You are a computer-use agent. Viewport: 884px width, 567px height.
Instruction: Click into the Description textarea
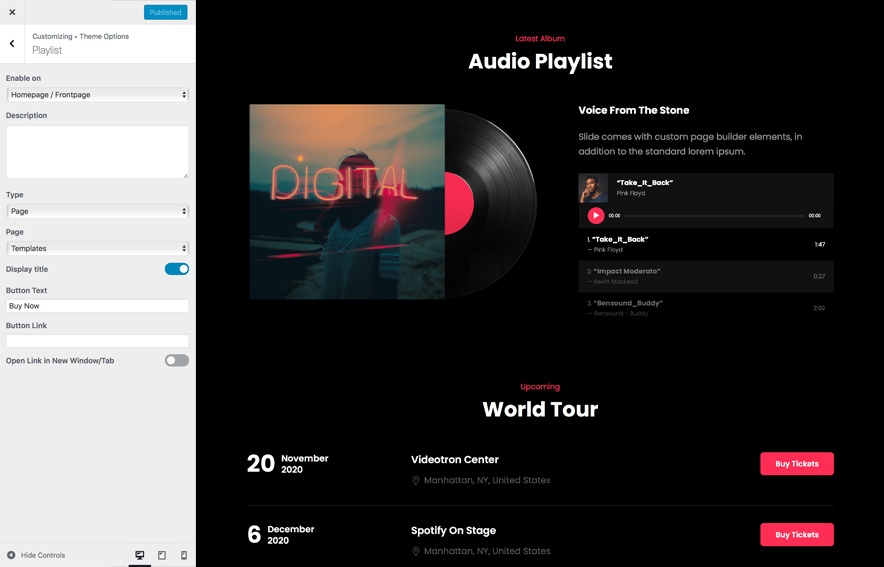coord(98,152)
